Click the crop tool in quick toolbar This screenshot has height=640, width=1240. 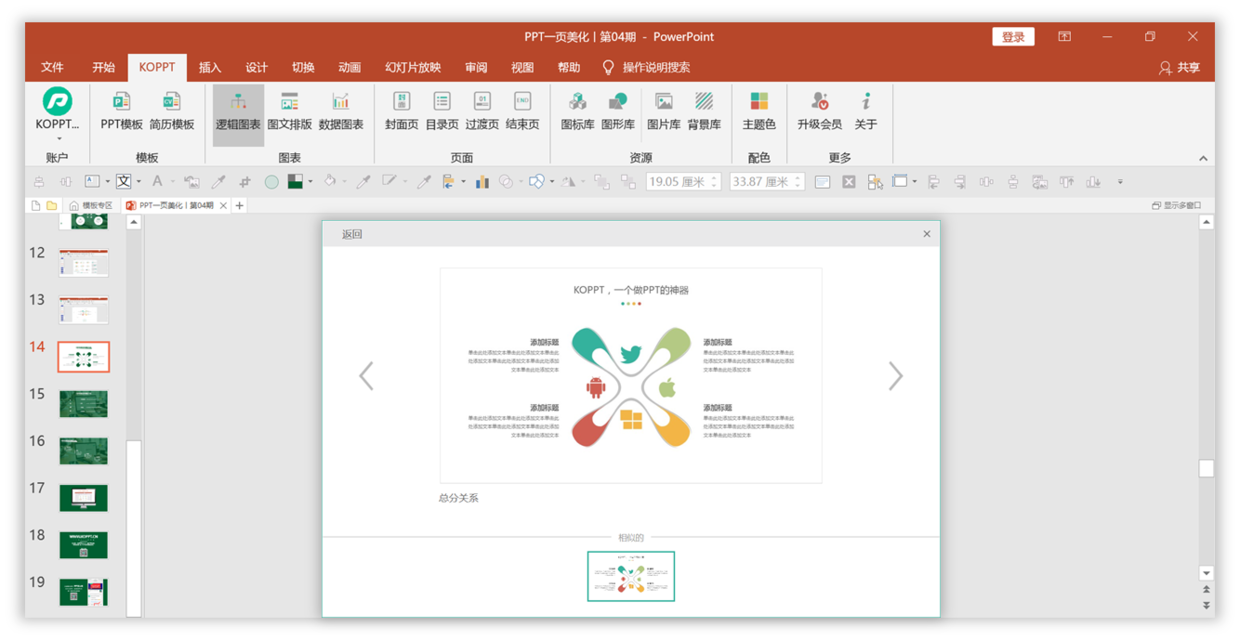pos(245,182)
